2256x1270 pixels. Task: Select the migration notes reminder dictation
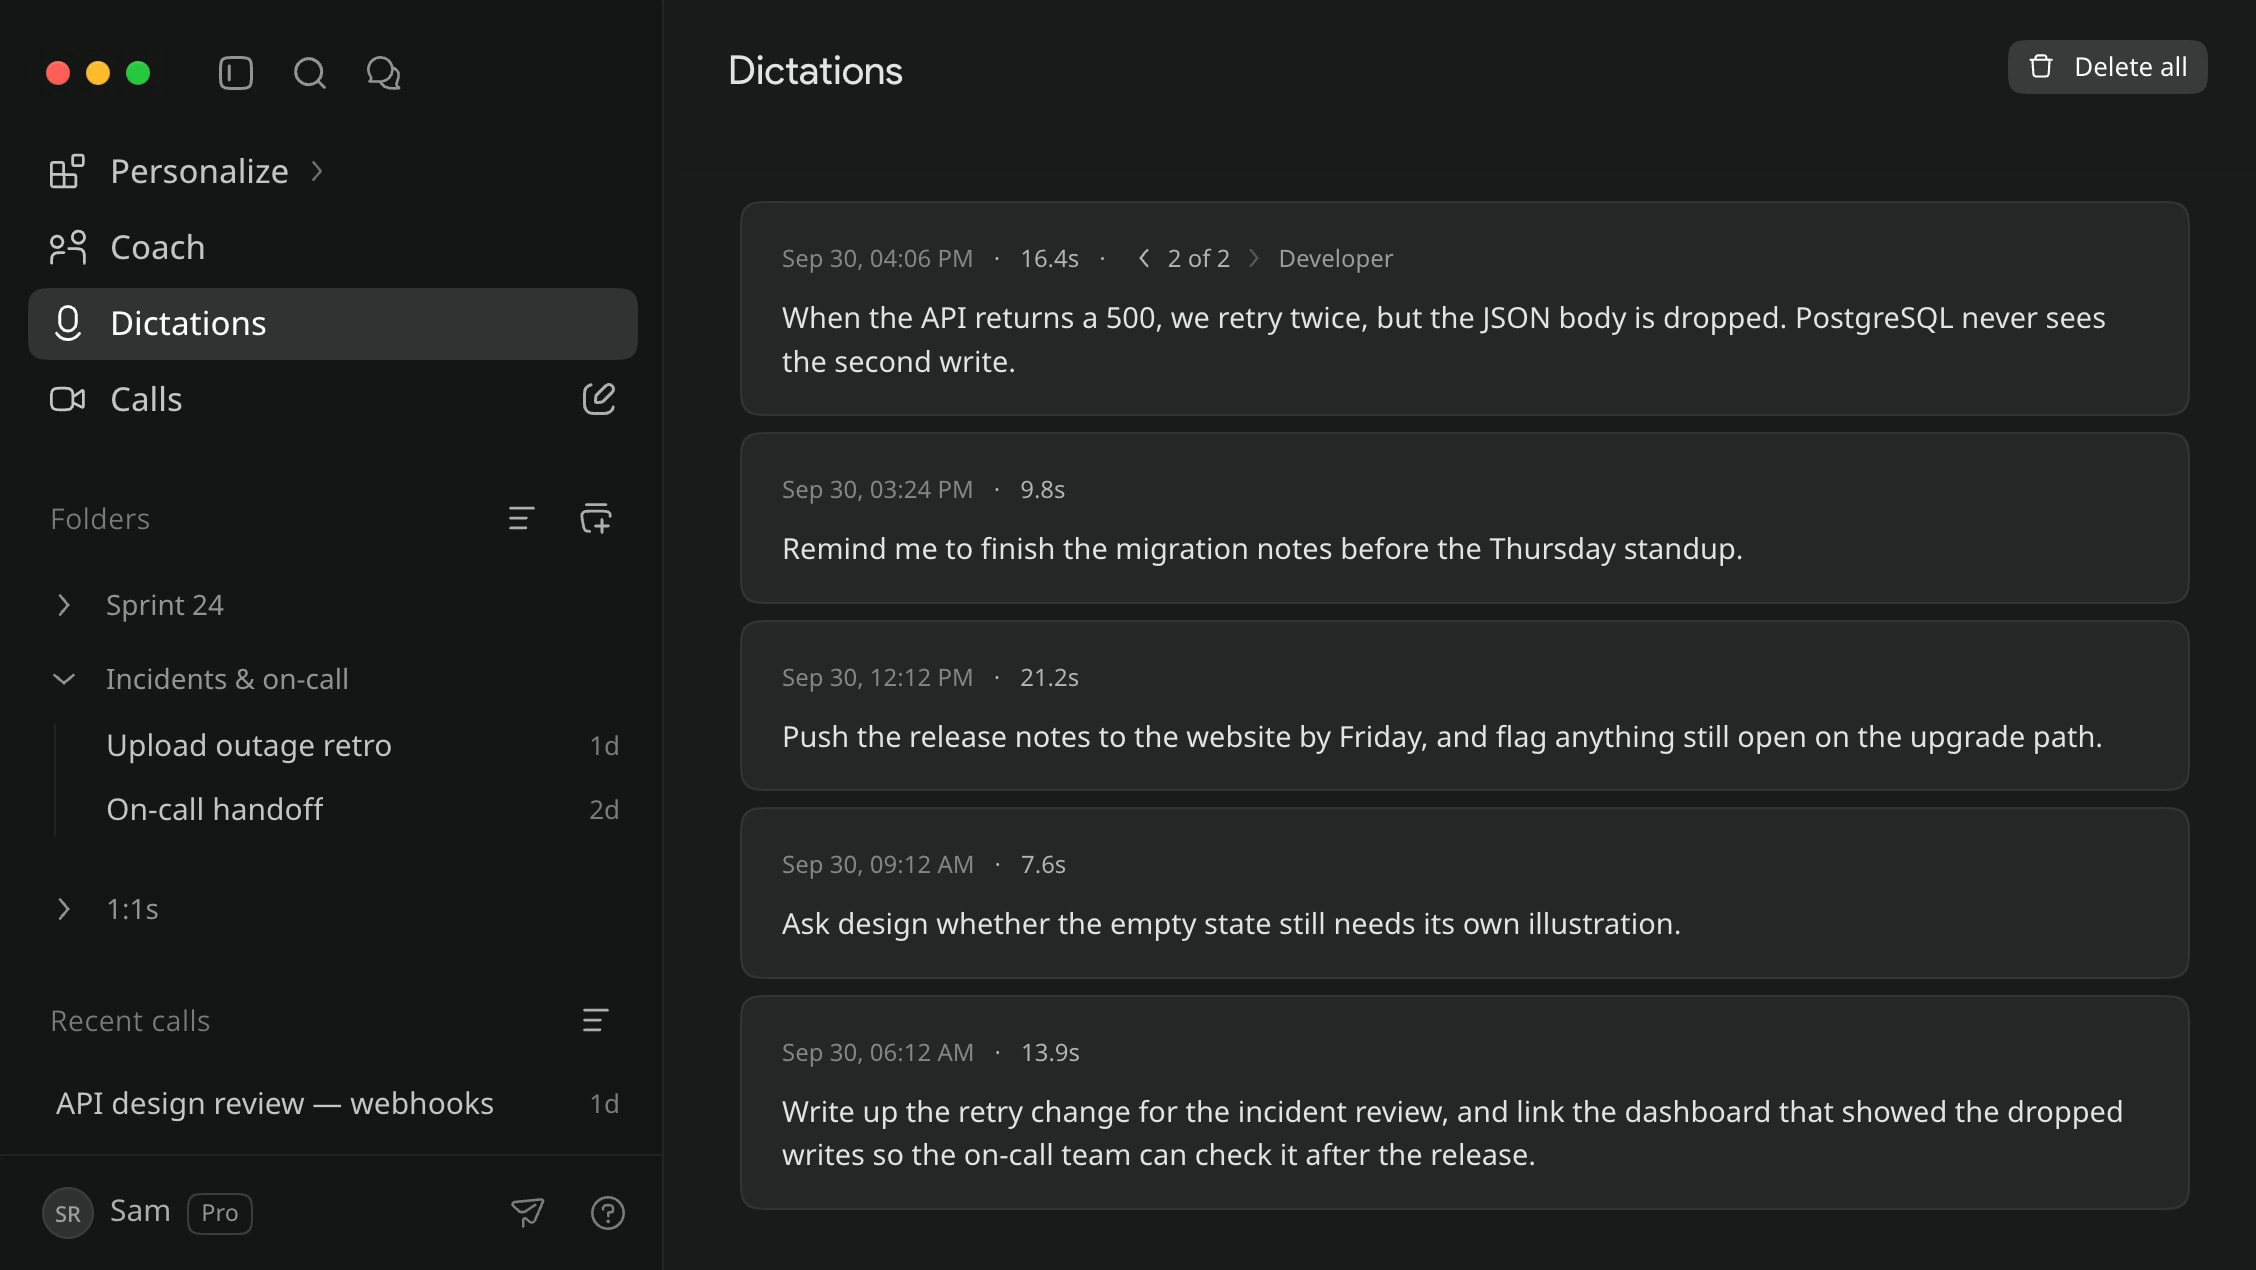click(x=1464, y=518)
